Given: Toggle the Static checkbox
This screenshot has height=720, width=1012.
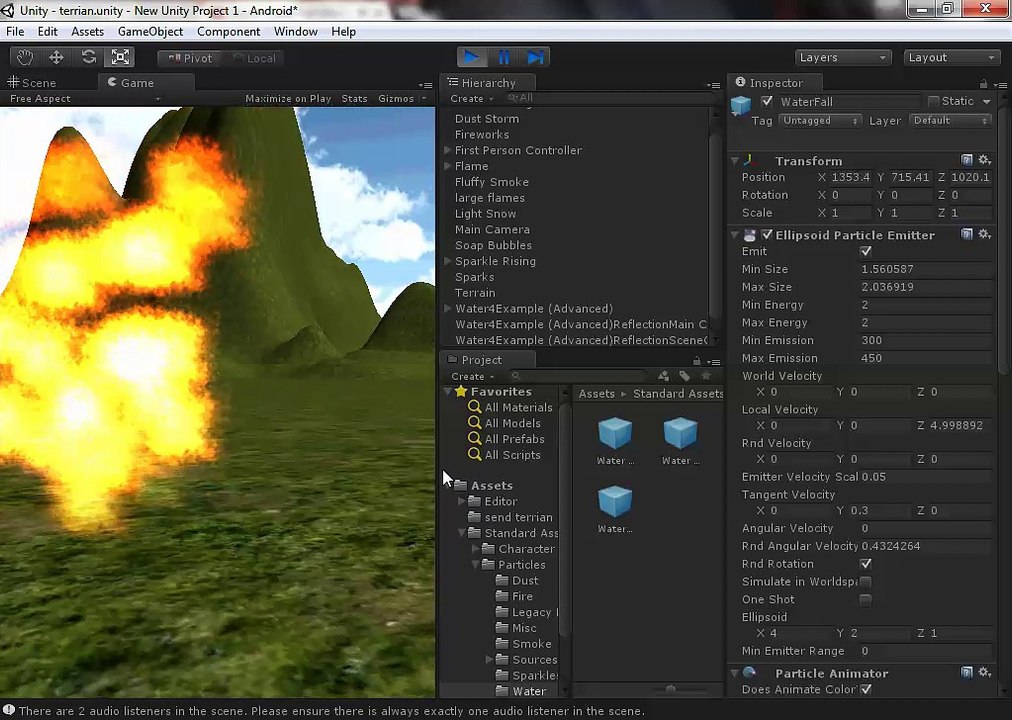Looking at the screenshot, I should 933,101.
